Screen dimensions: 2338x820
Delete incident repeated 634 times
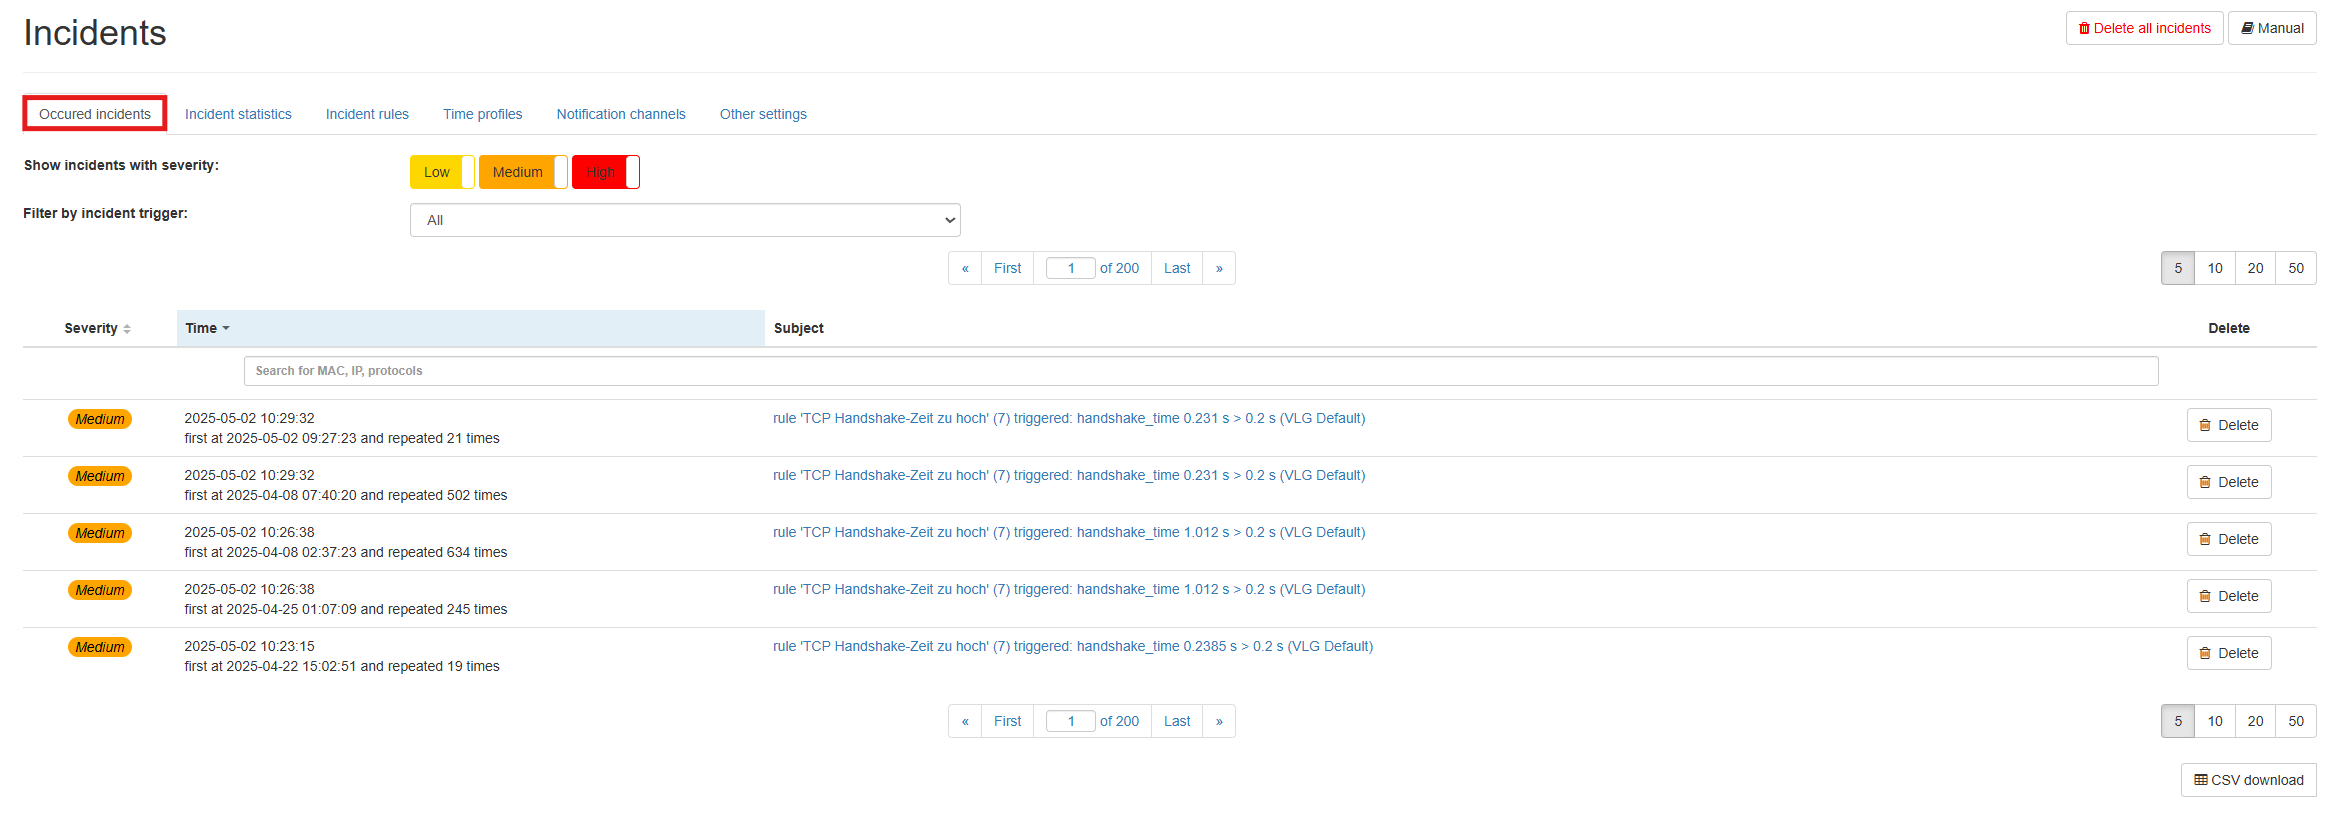pyautogui.click(x=2229, y=539)
